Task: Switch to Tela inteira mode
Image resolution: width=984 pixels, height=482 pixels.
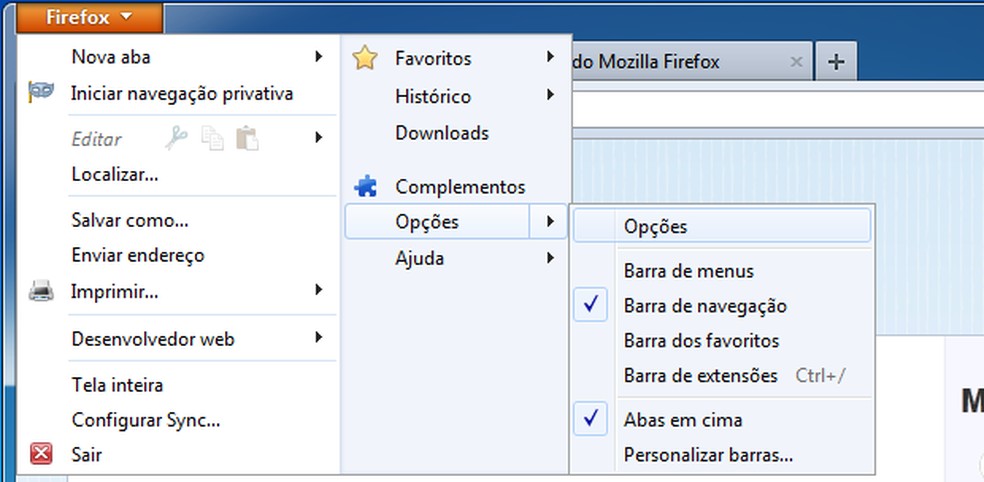Action: 117,384
